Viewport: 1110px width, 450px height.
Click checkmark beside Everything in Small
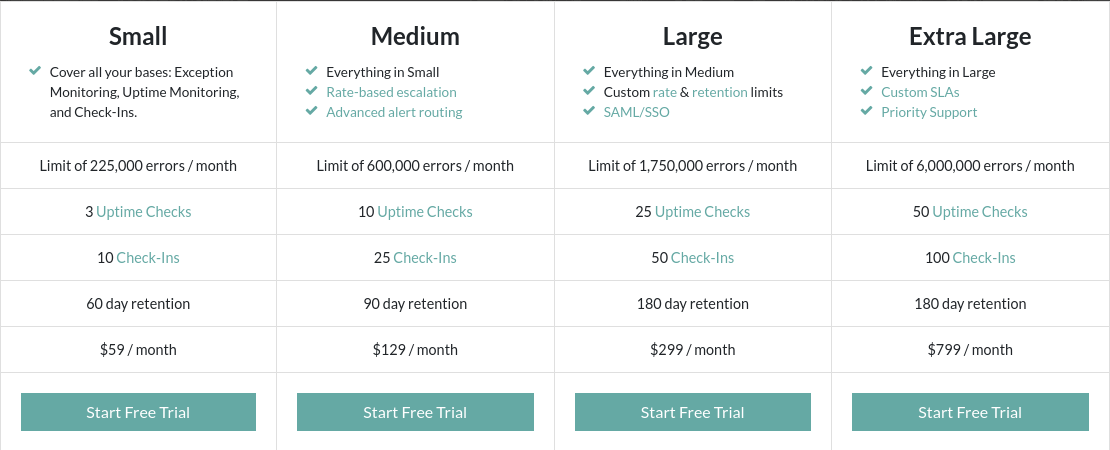point(311,71)
